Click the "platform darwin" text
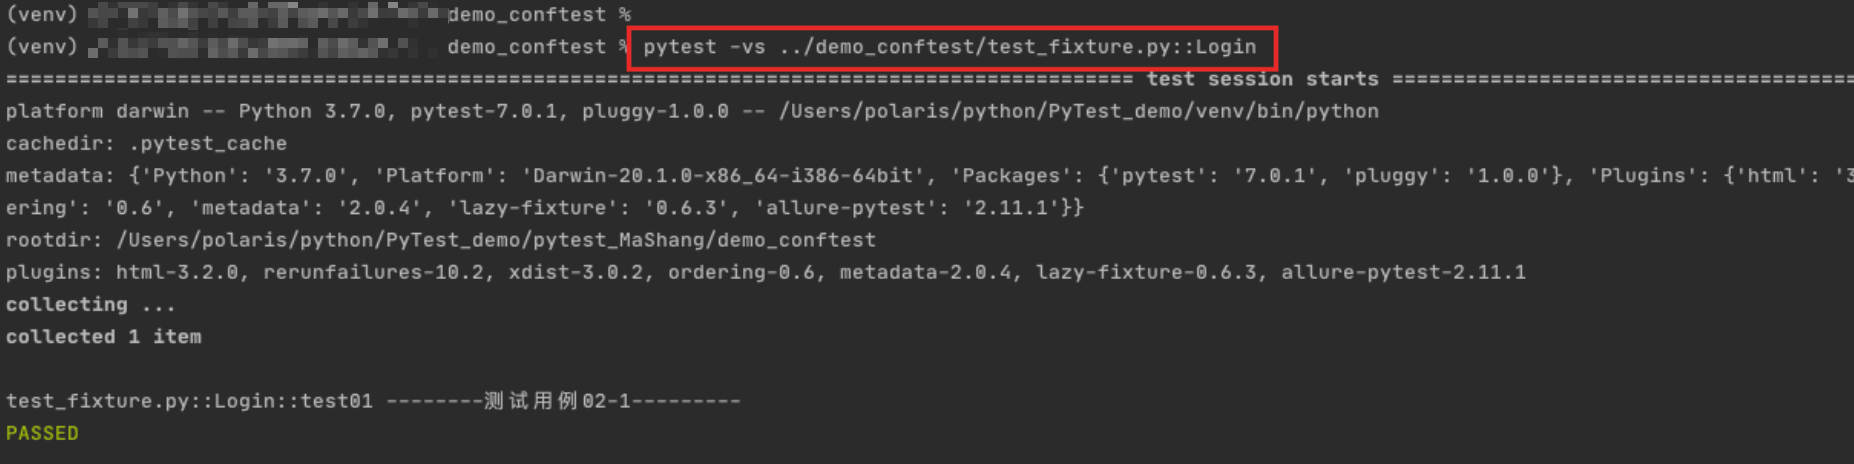Screen dimensions: 1854x464 [97, 111]
